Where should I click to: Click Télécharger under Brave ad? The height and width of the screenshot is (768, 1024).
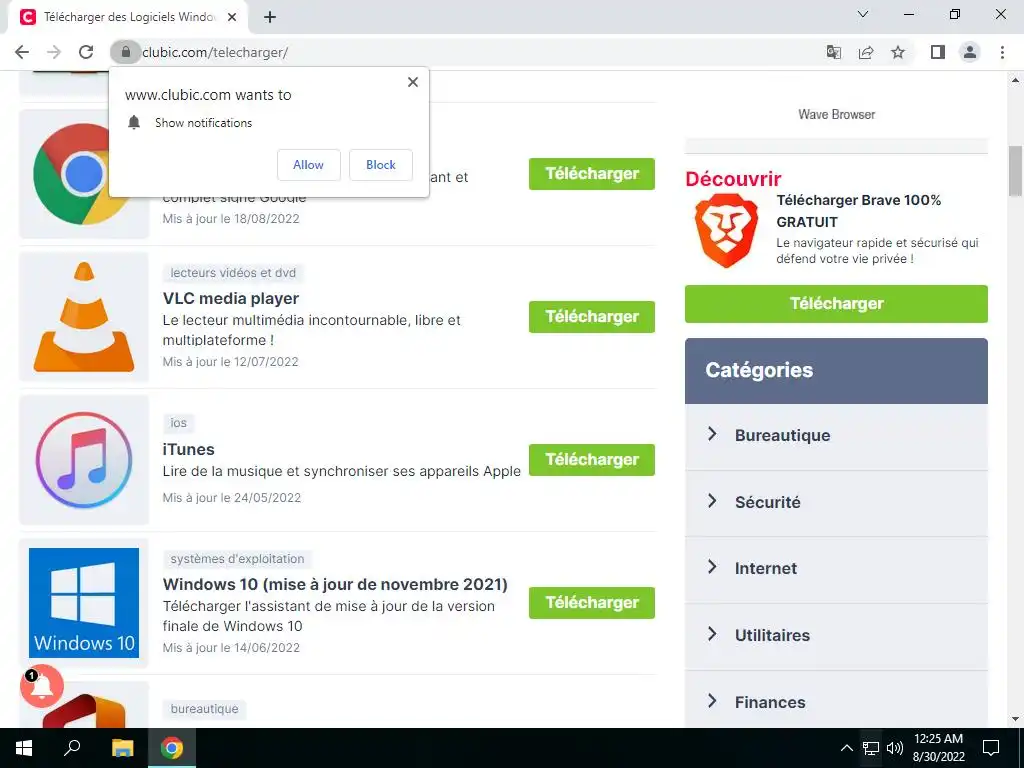click(836, 304)
